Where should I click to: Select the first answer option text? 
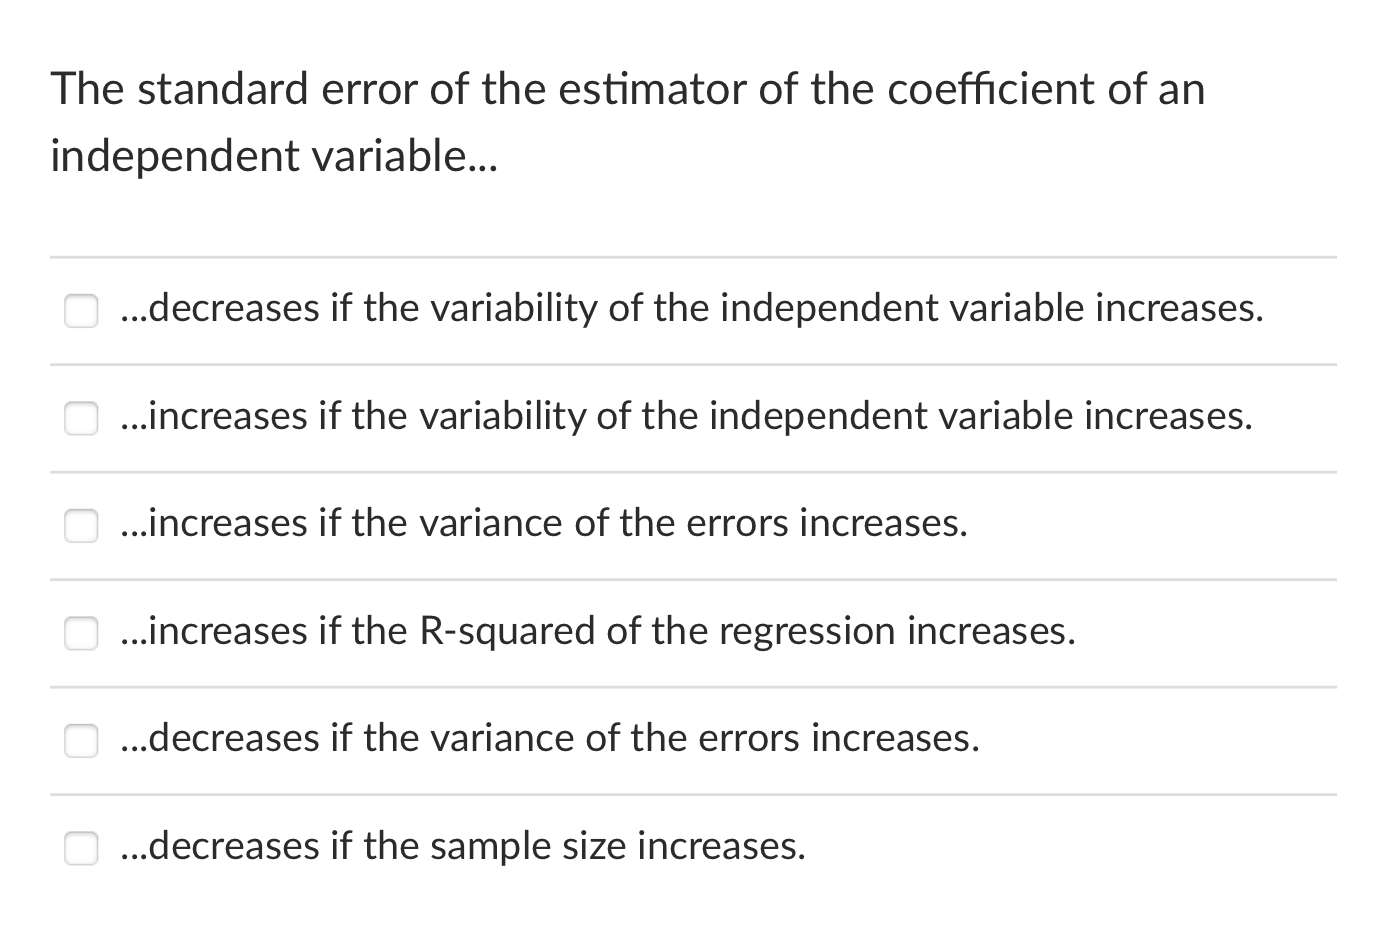pyautogui.click(x=690, y=309)
